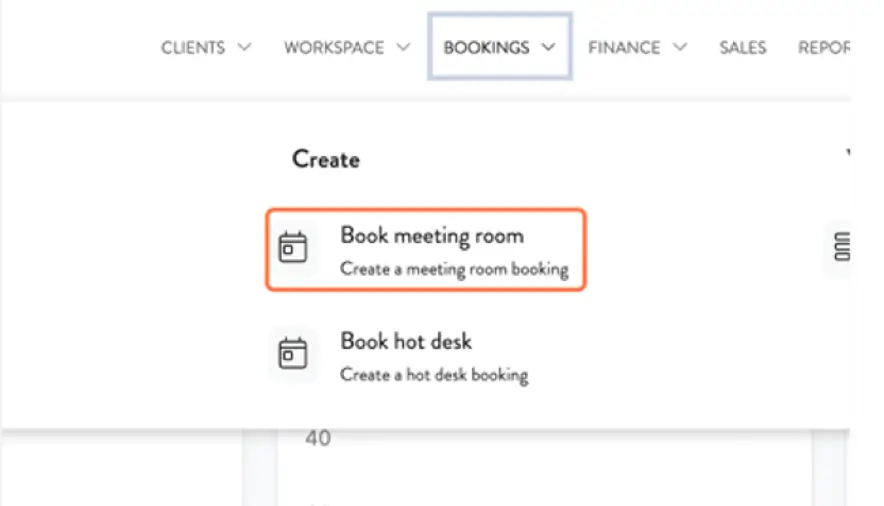Click 'Create a hot desk booking' description
Viewport: 884px width, 506px height.
tap(434, 375)
